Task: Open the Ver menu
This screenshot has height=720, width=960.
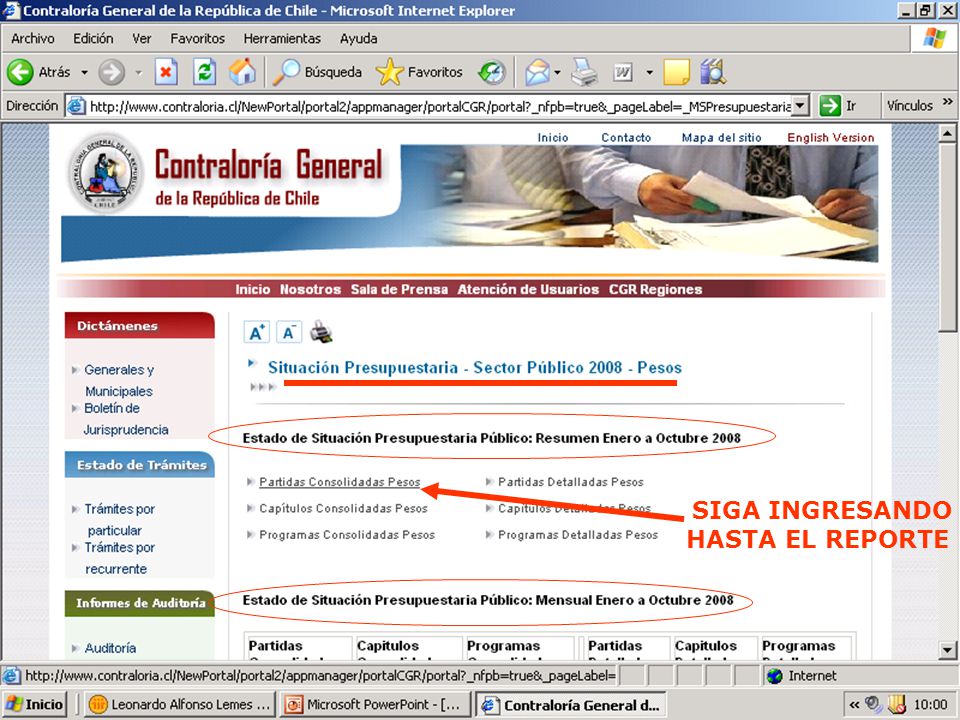Action: pyautogui.click(x=141, y=39)
